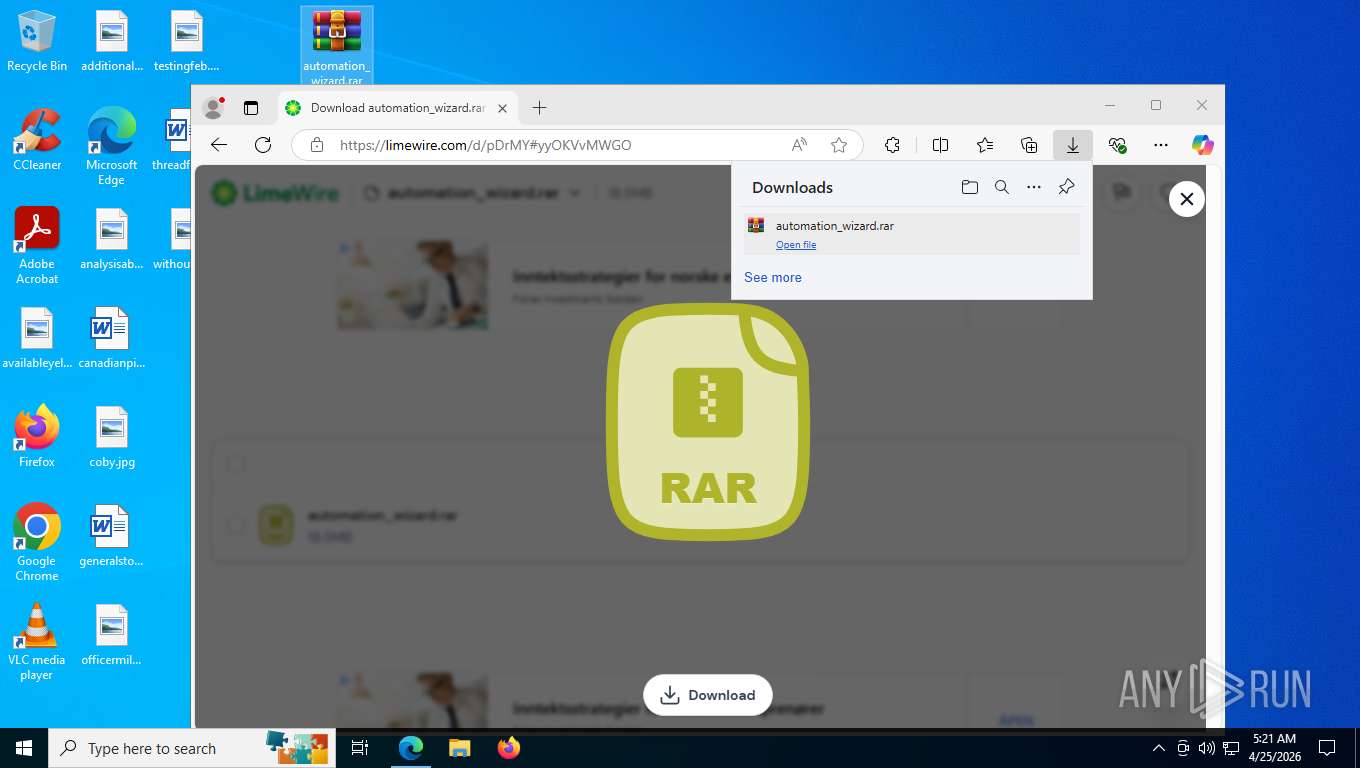Open downloads folder icon in panel
This screenshot has height=768, width=1360.
coord(969,187)
